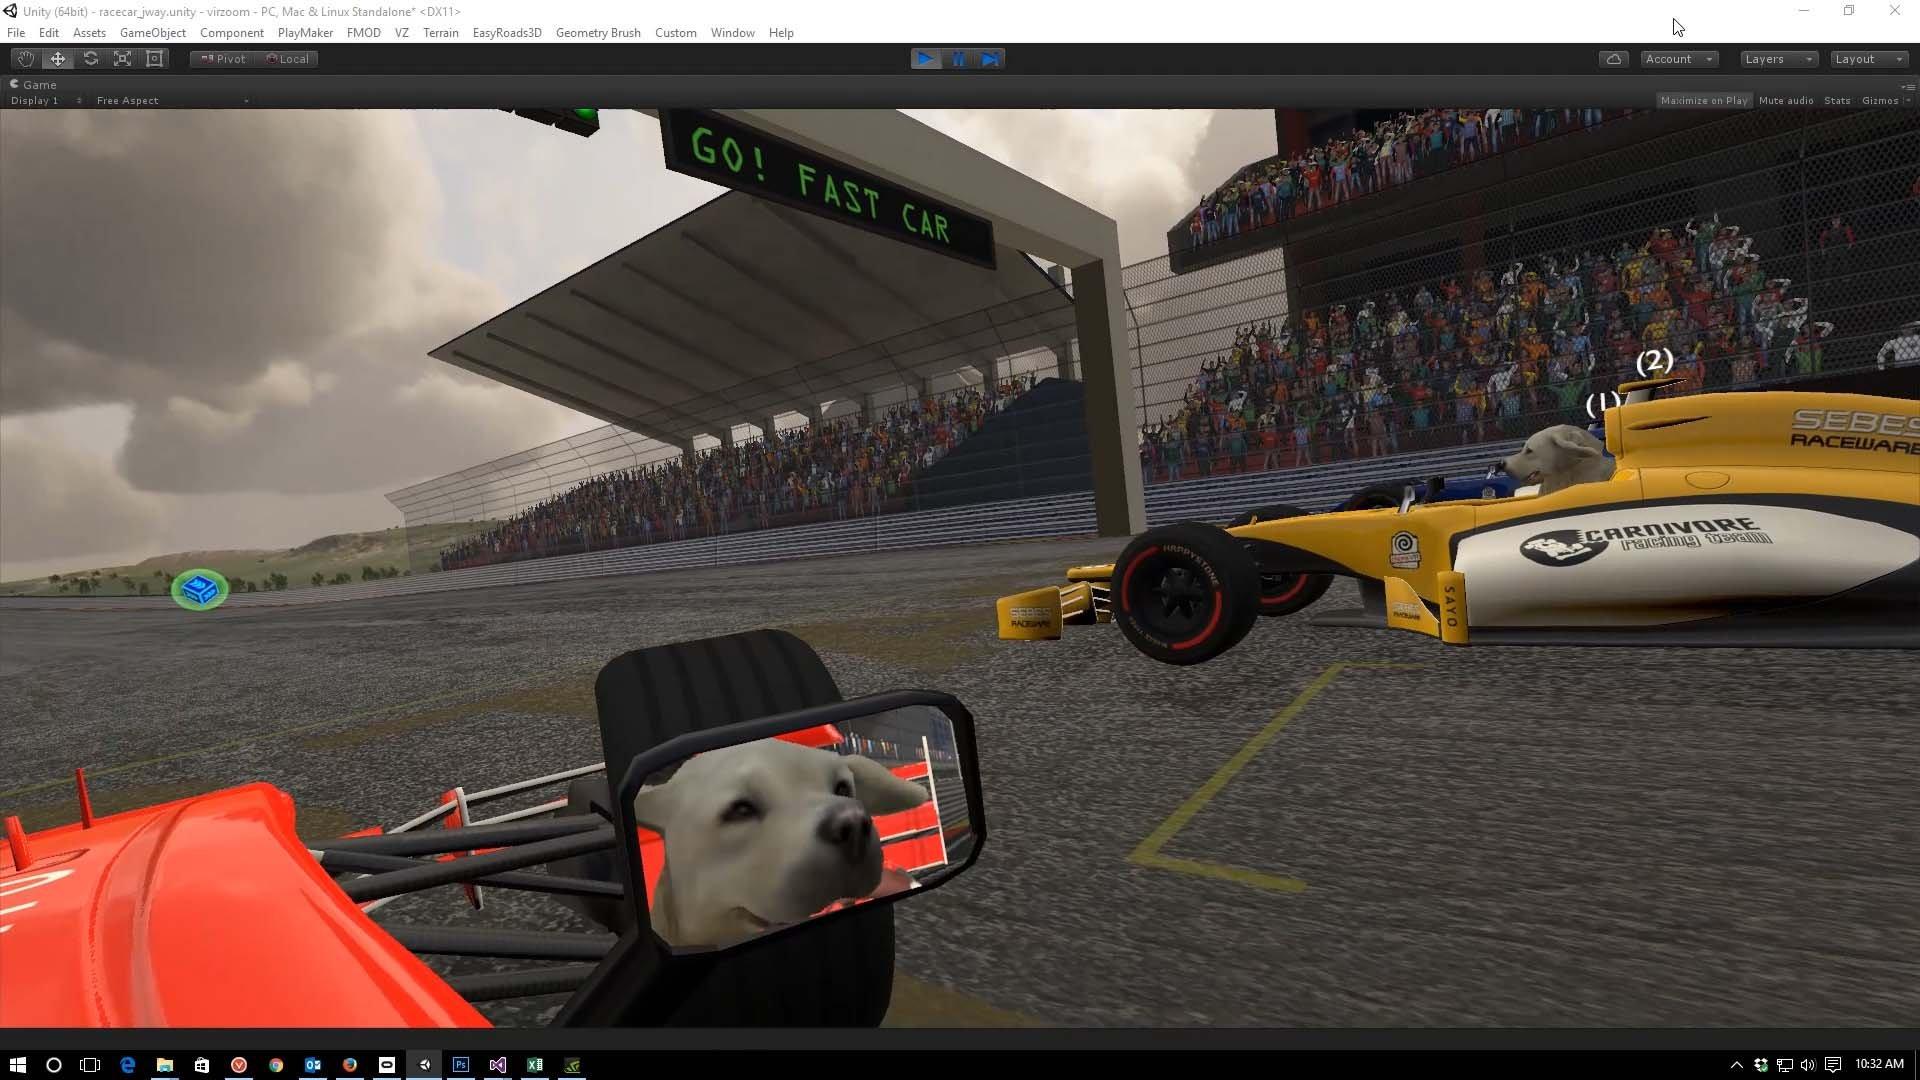Select the Hand tool
The width and height of the screenshot is (1920, 1080).
click(x=25, y=59)
